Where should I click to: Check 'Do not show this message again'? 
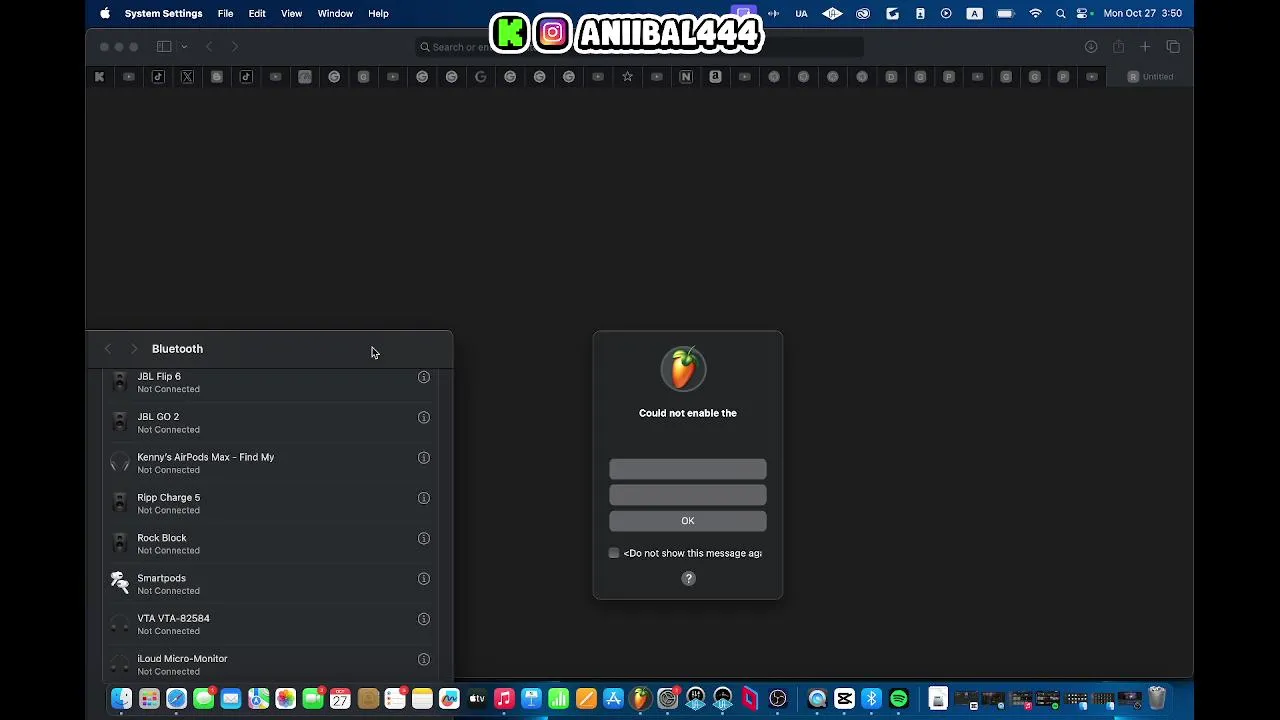coord(614,553)
